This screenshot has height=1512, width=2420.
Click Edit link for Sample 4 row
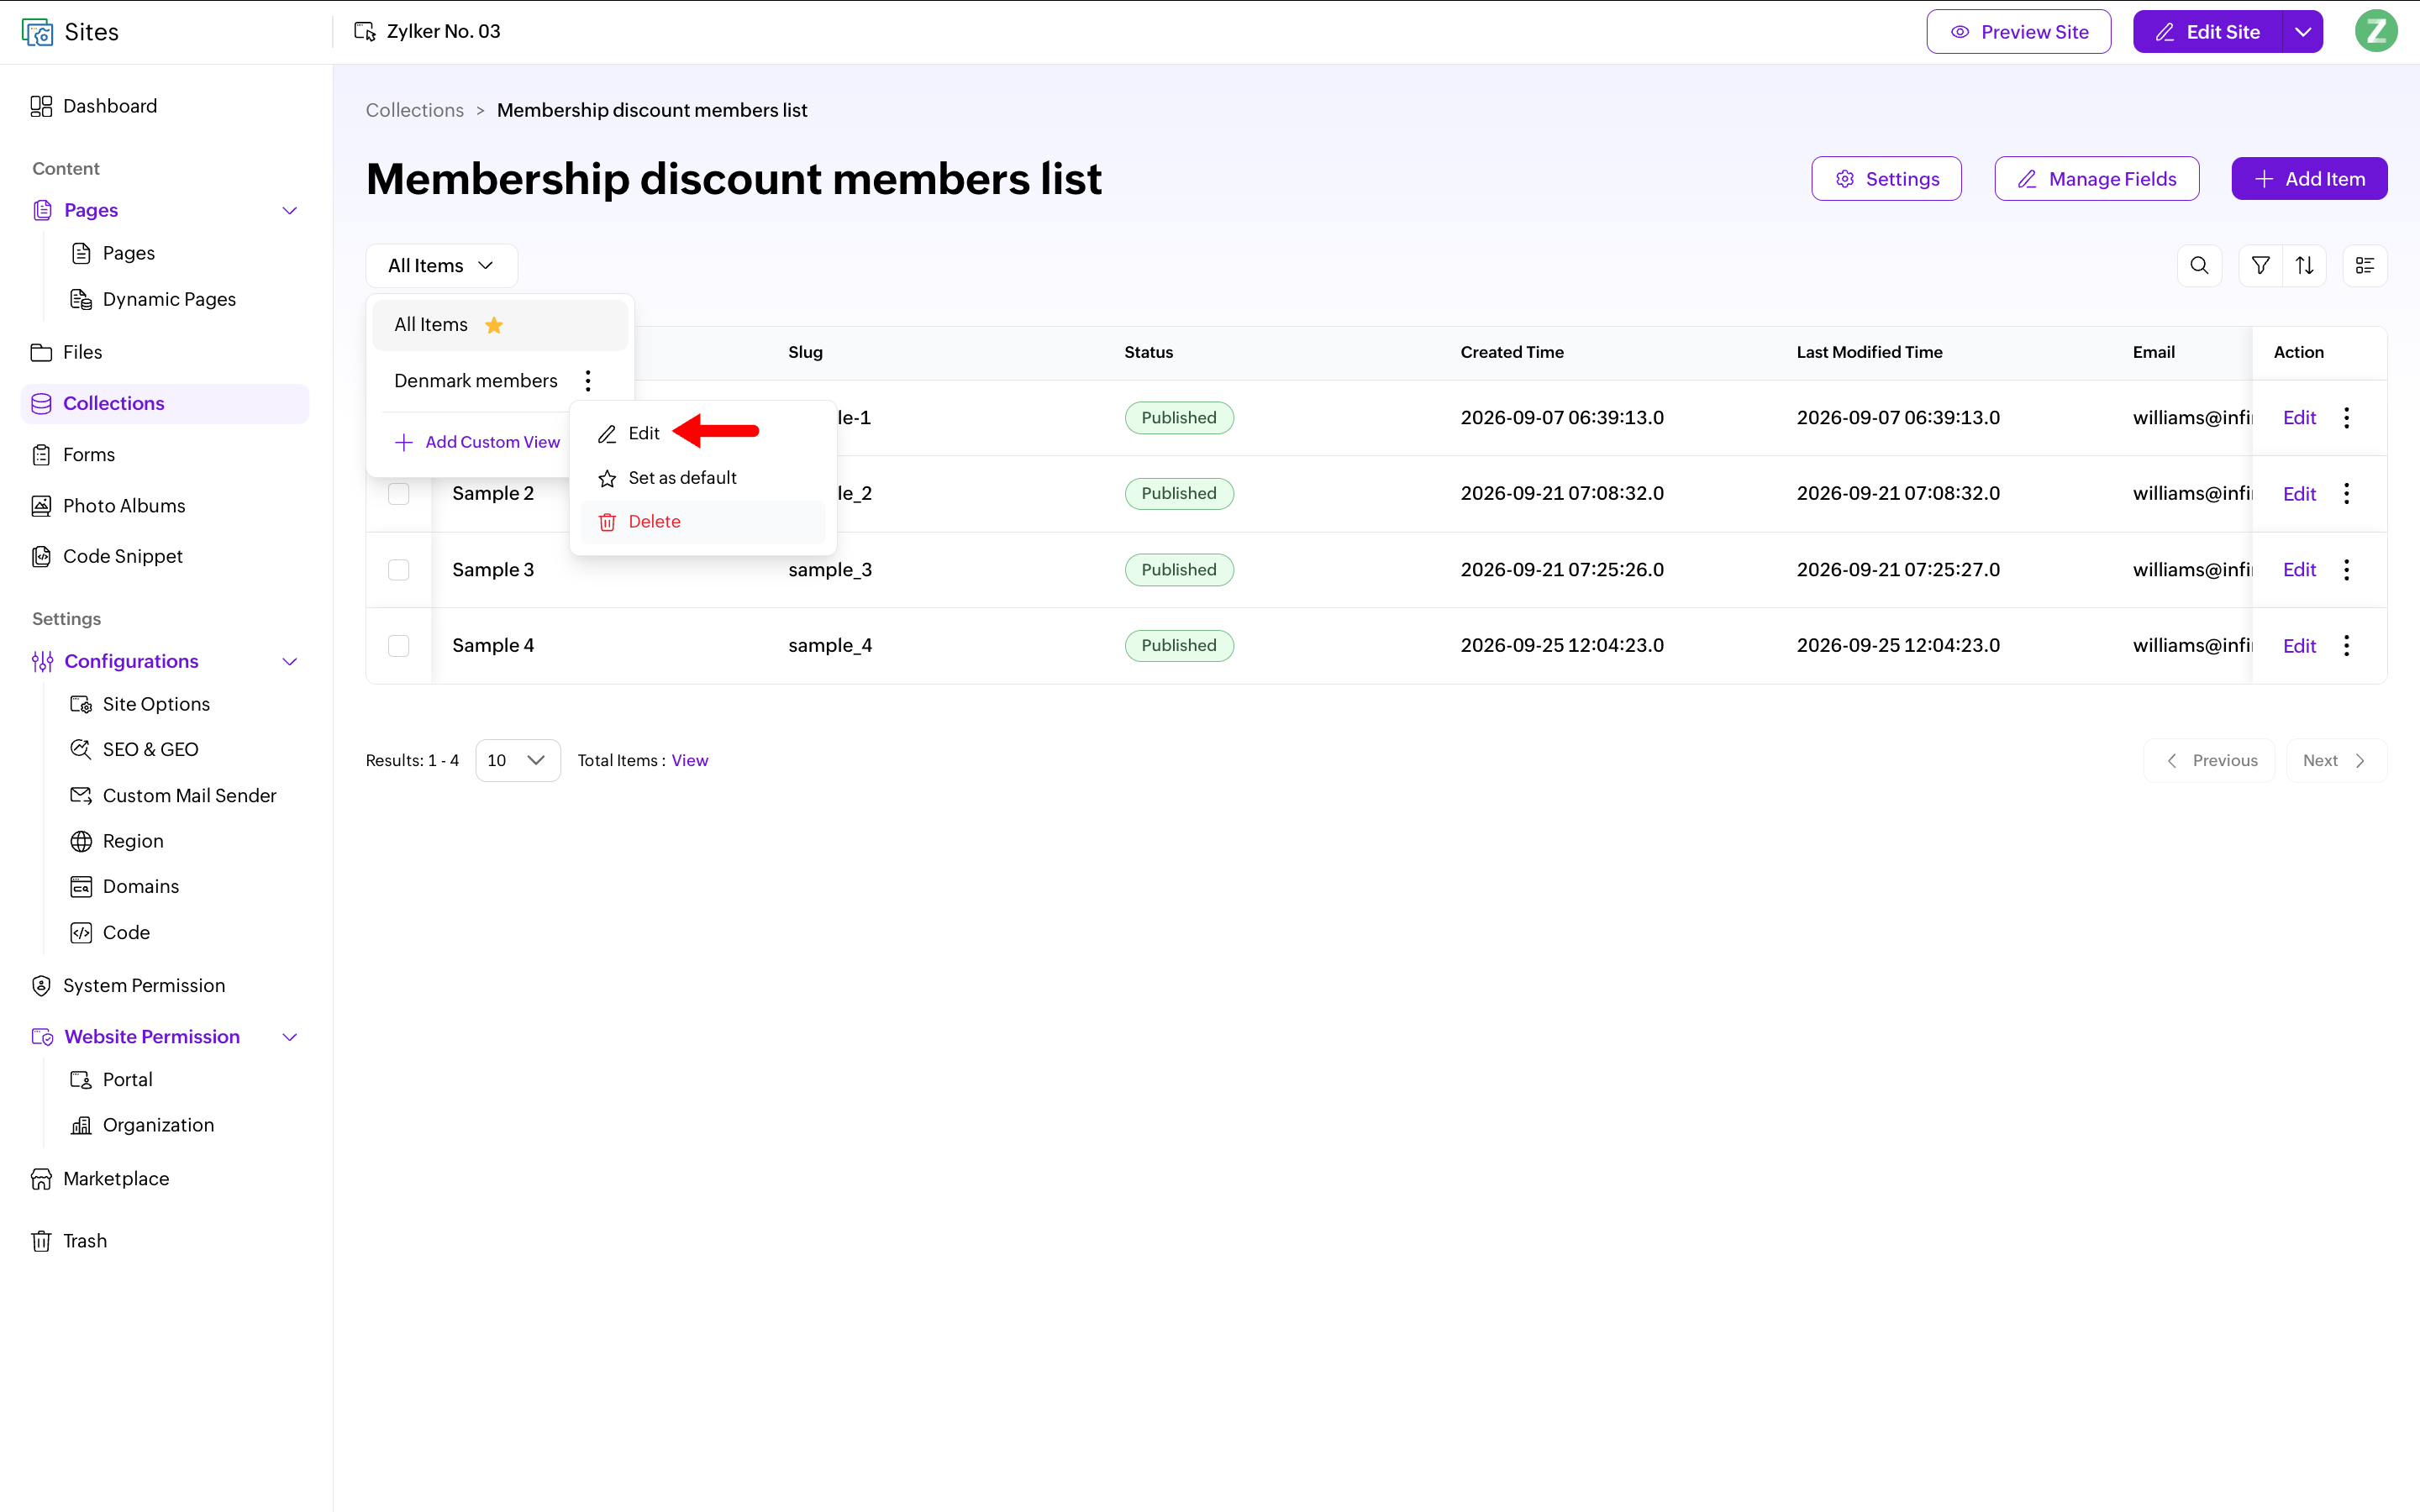point(2299,646)
